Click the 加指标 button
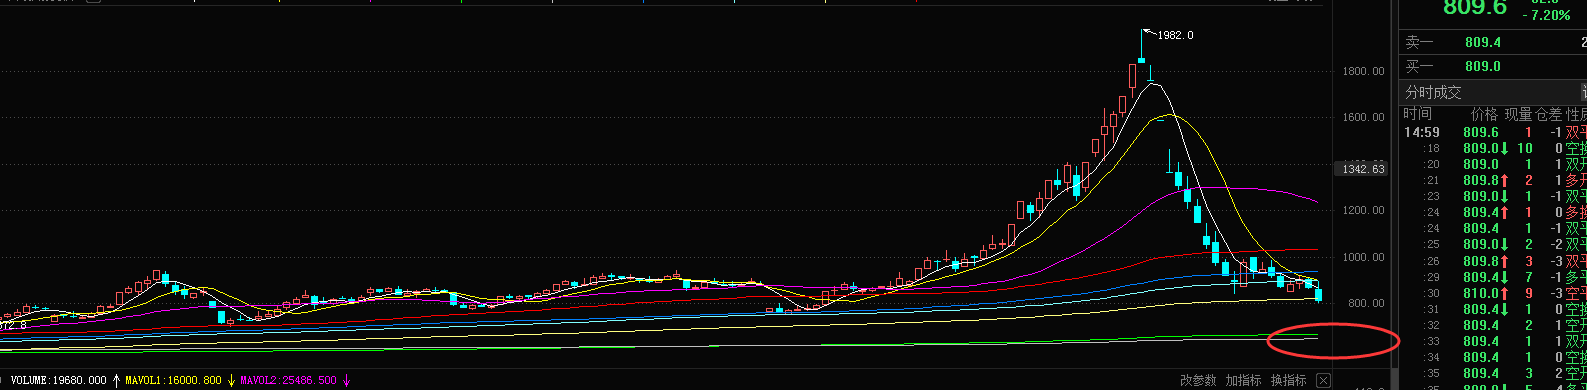This screenshot has height=390, width=1587. point(1243,381)
